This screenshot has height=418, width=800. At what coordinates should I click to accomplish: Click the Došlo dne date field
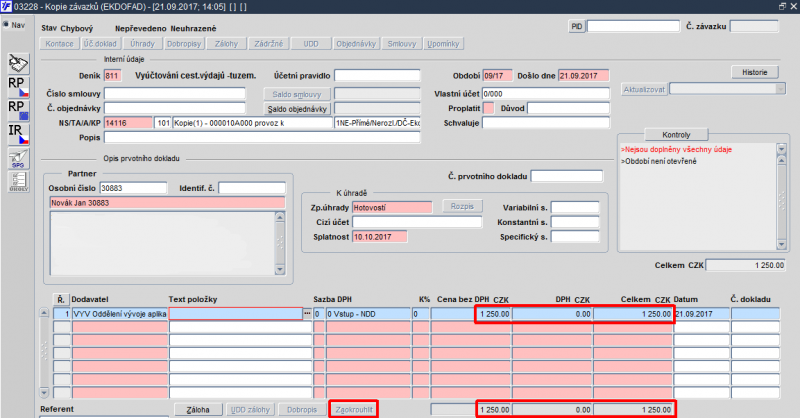(584, 76)
